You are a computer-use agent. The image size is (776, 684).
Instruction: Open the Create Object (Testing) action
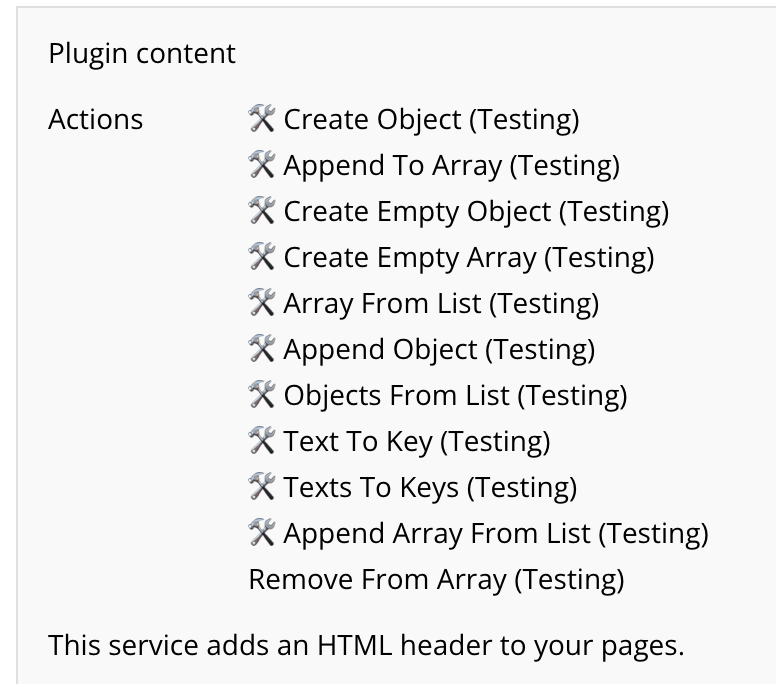click(431, 120)
